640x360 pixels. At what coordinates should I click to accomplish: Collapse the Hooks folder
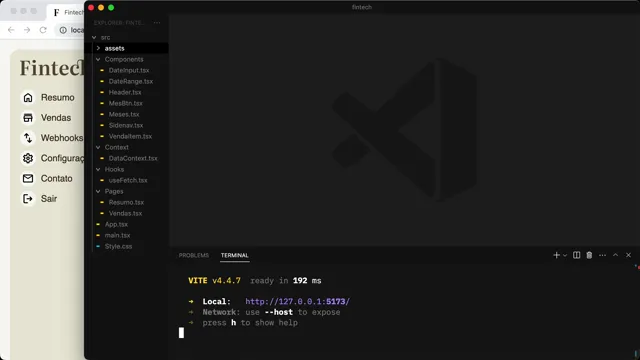[x=98, y=169]
